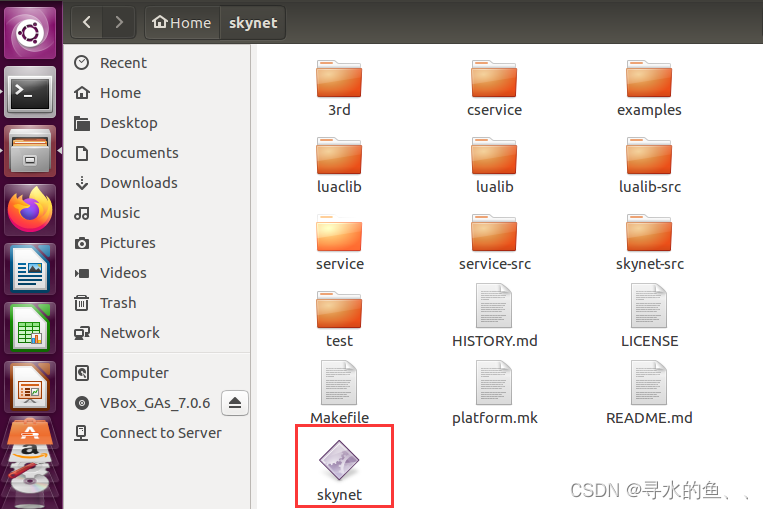The width and height of the screenshot is (763, 509).
Task: Launch LibreOffice Impress from the dock
Action: [x=30, y=387]
